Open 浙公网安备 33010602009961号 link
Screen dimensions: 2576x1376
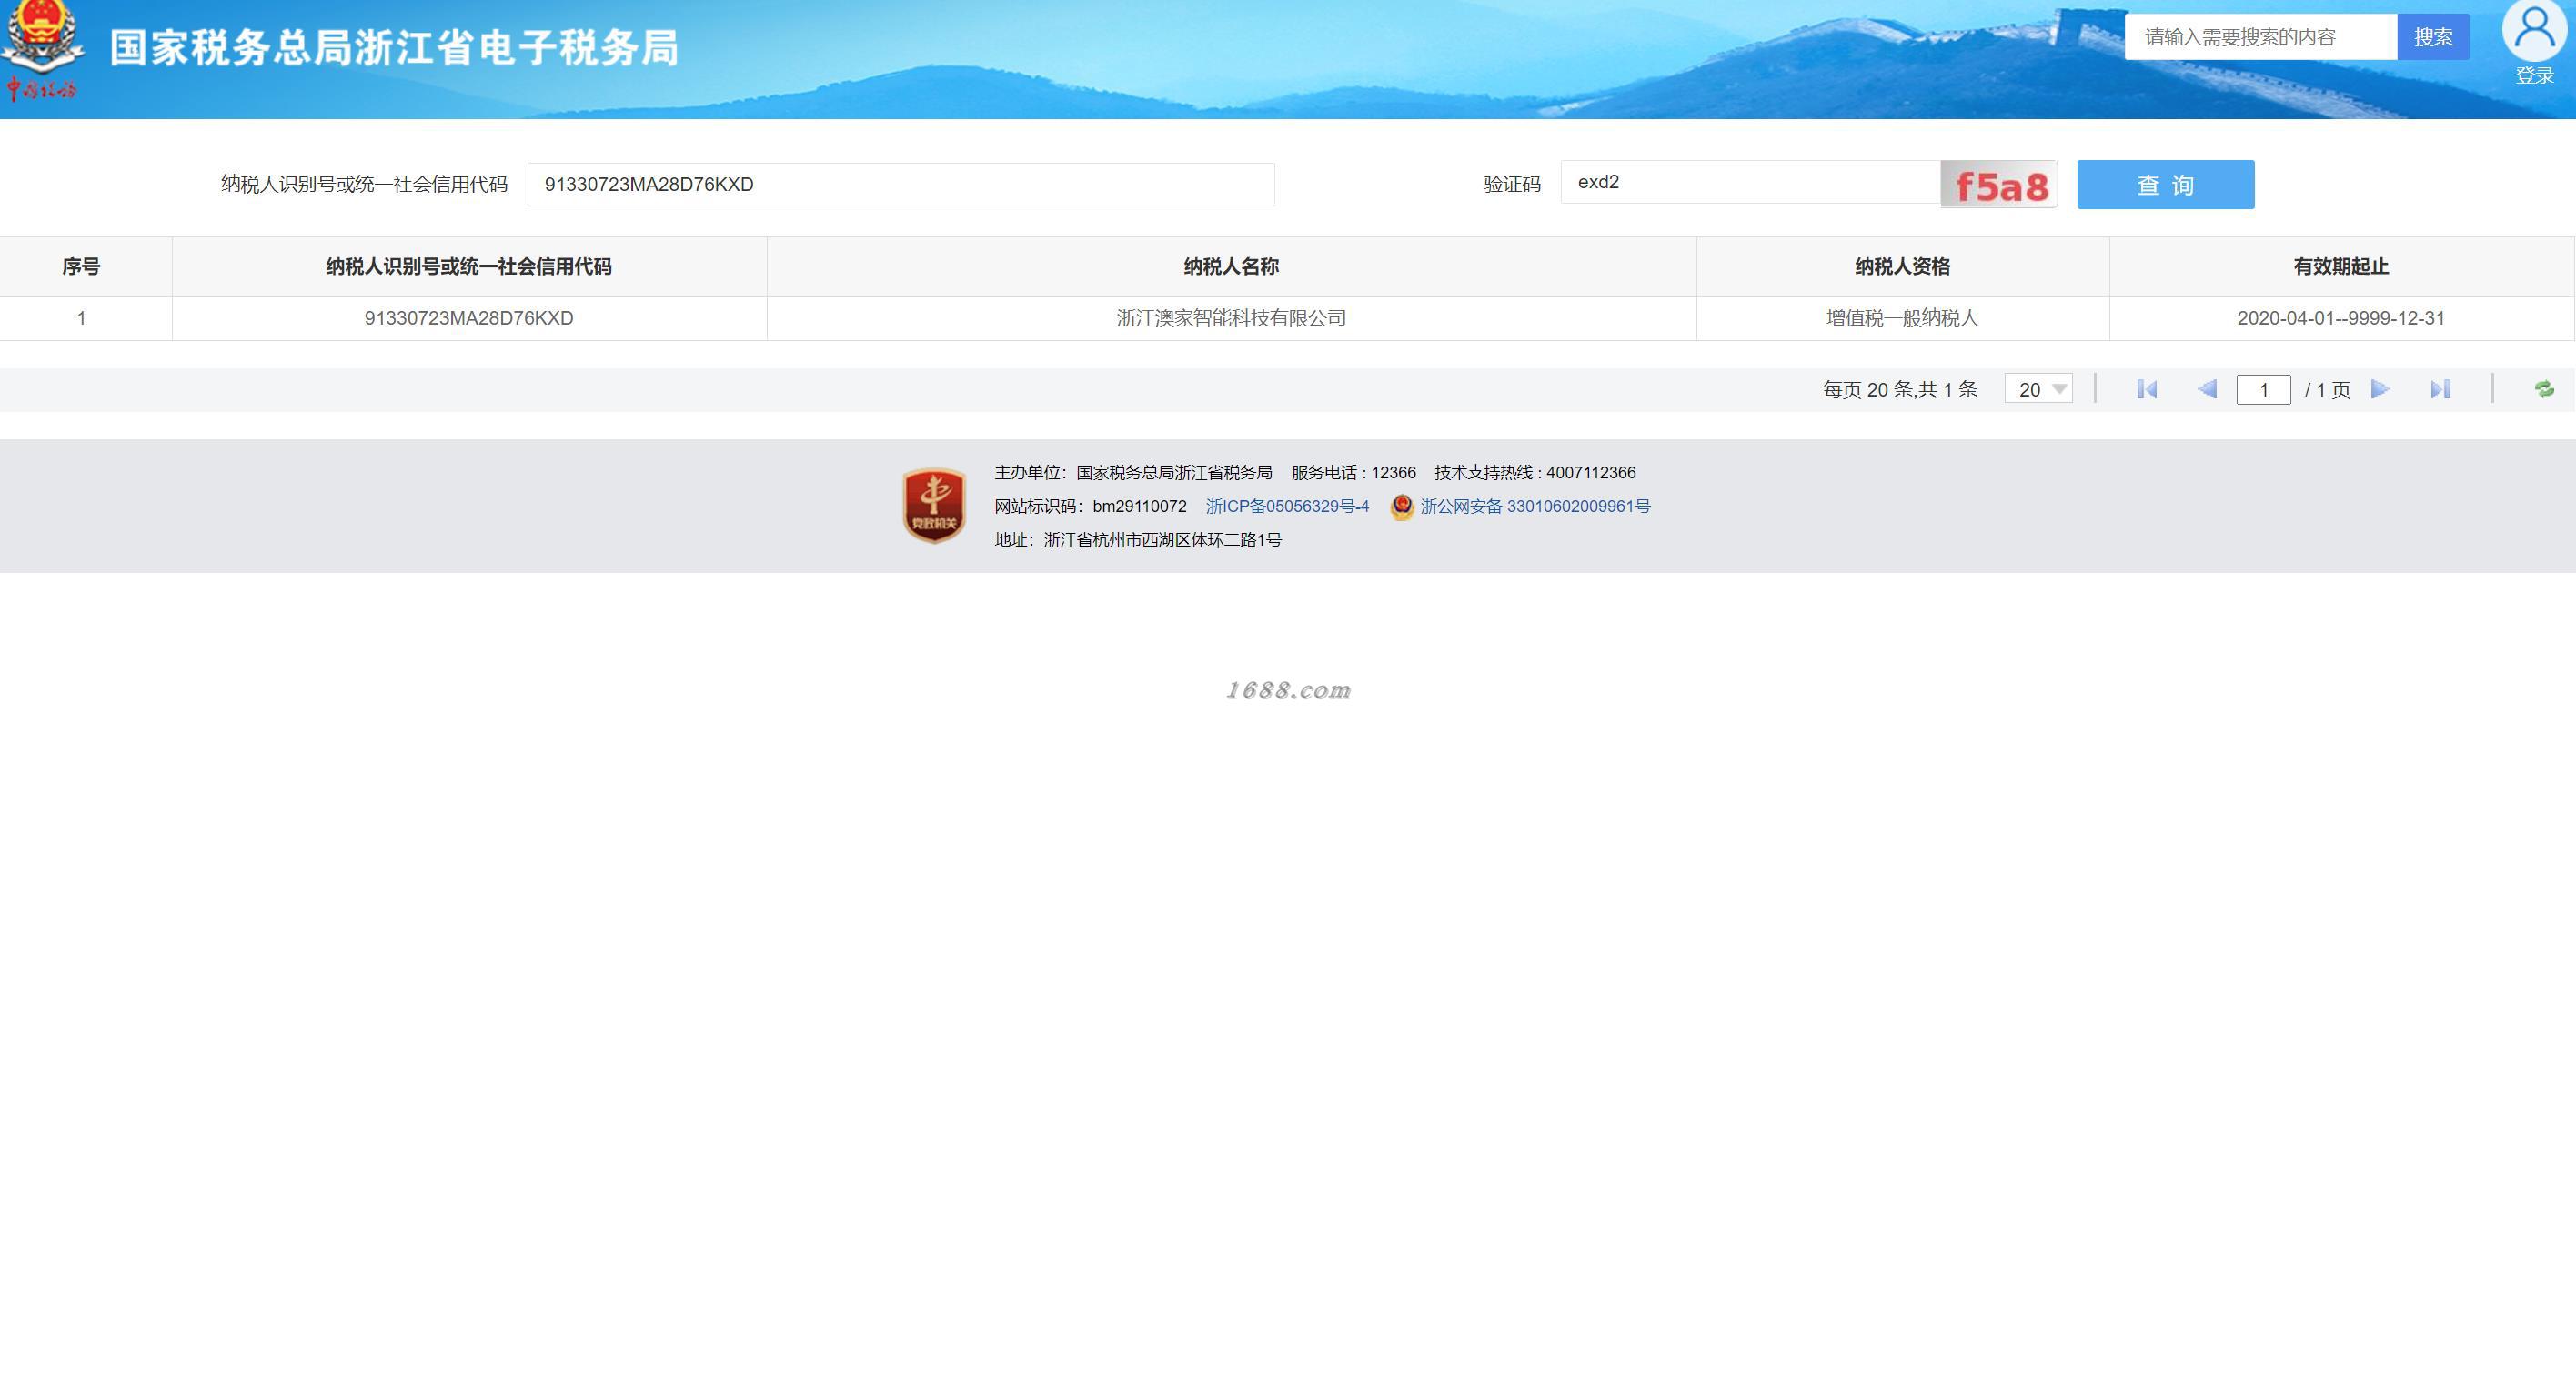click(1535, 507)
